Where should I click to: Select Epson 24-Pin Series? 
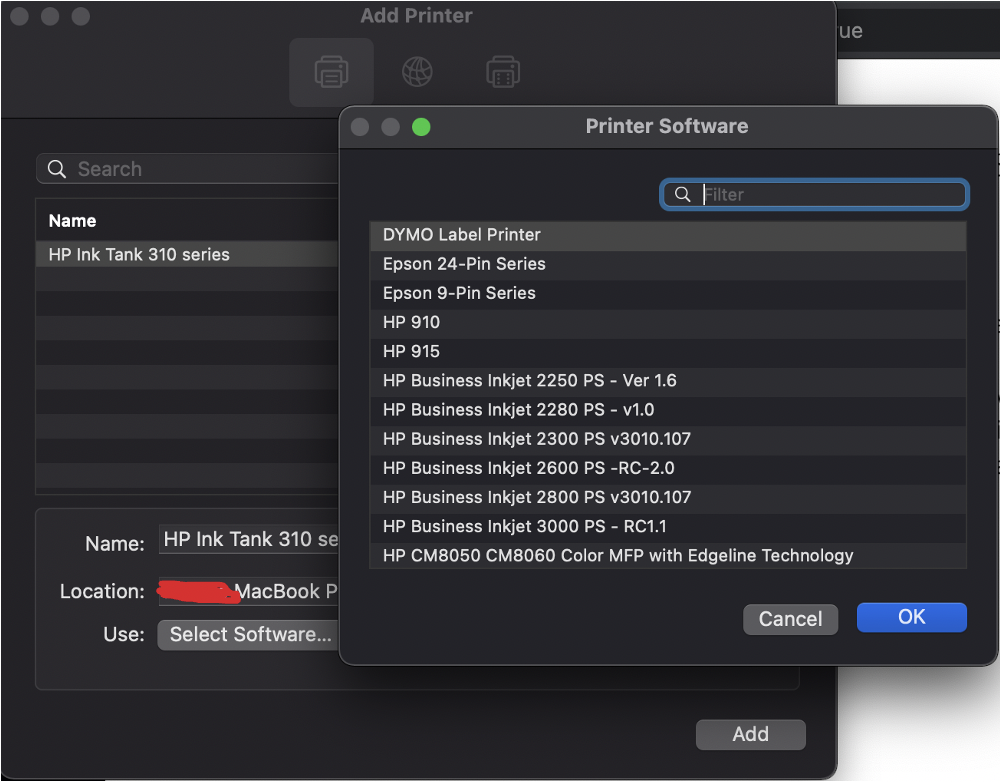(668, 264)
